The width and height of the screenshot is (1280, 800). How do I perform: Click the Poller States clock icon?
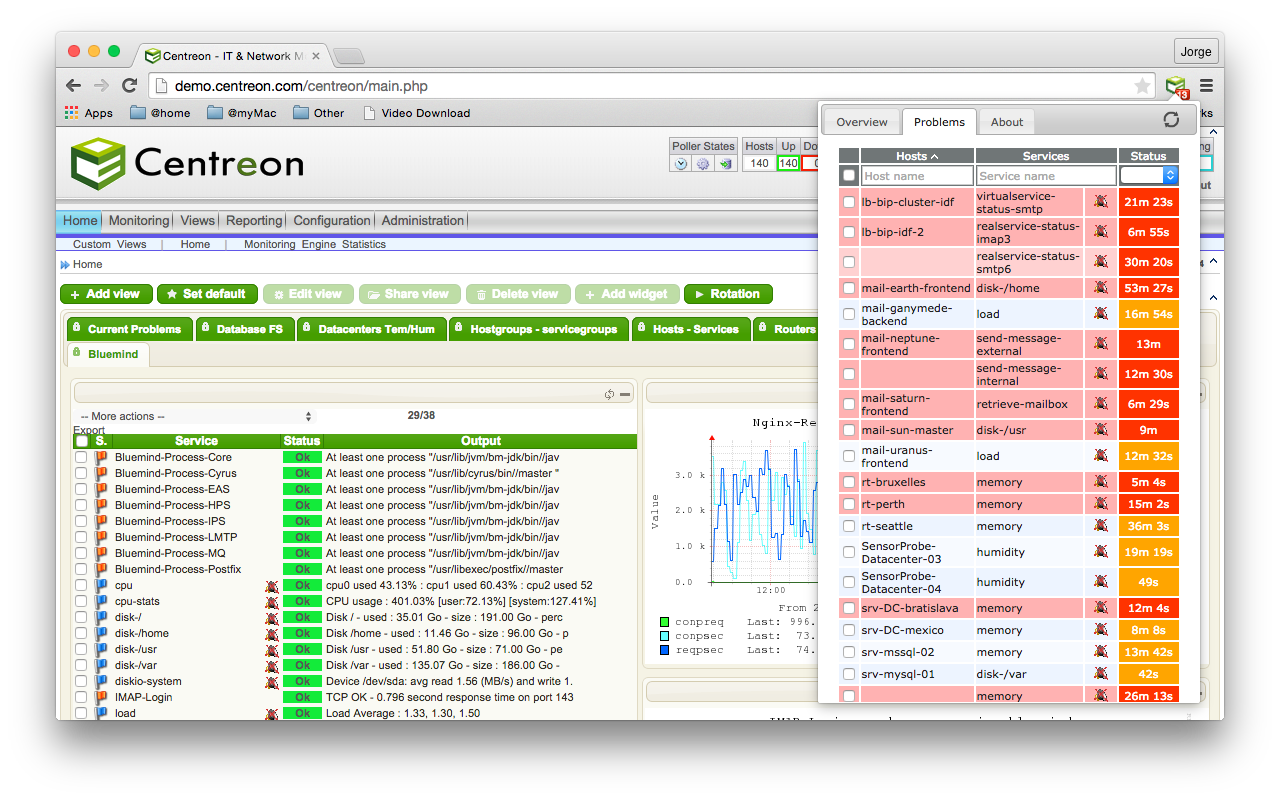point(681,163)
